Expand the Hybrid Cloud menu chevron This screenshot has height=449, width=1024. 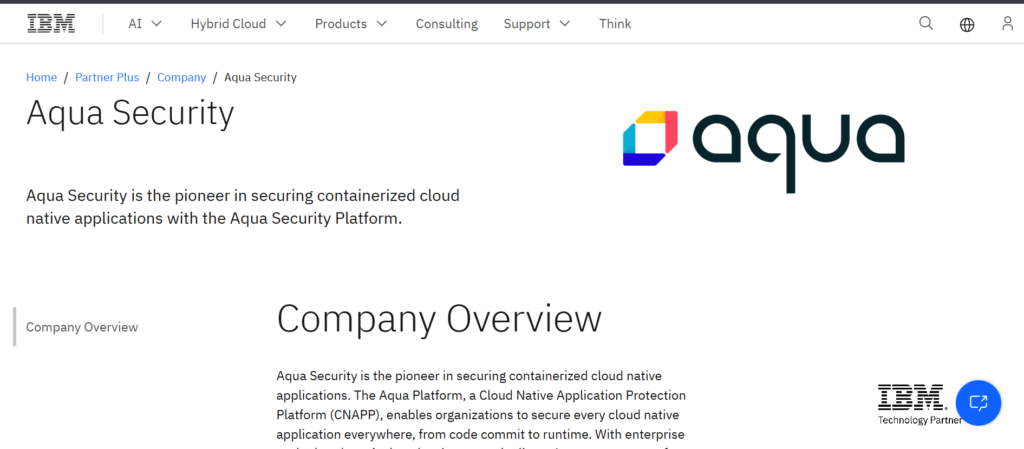click(x=281, y=23)
